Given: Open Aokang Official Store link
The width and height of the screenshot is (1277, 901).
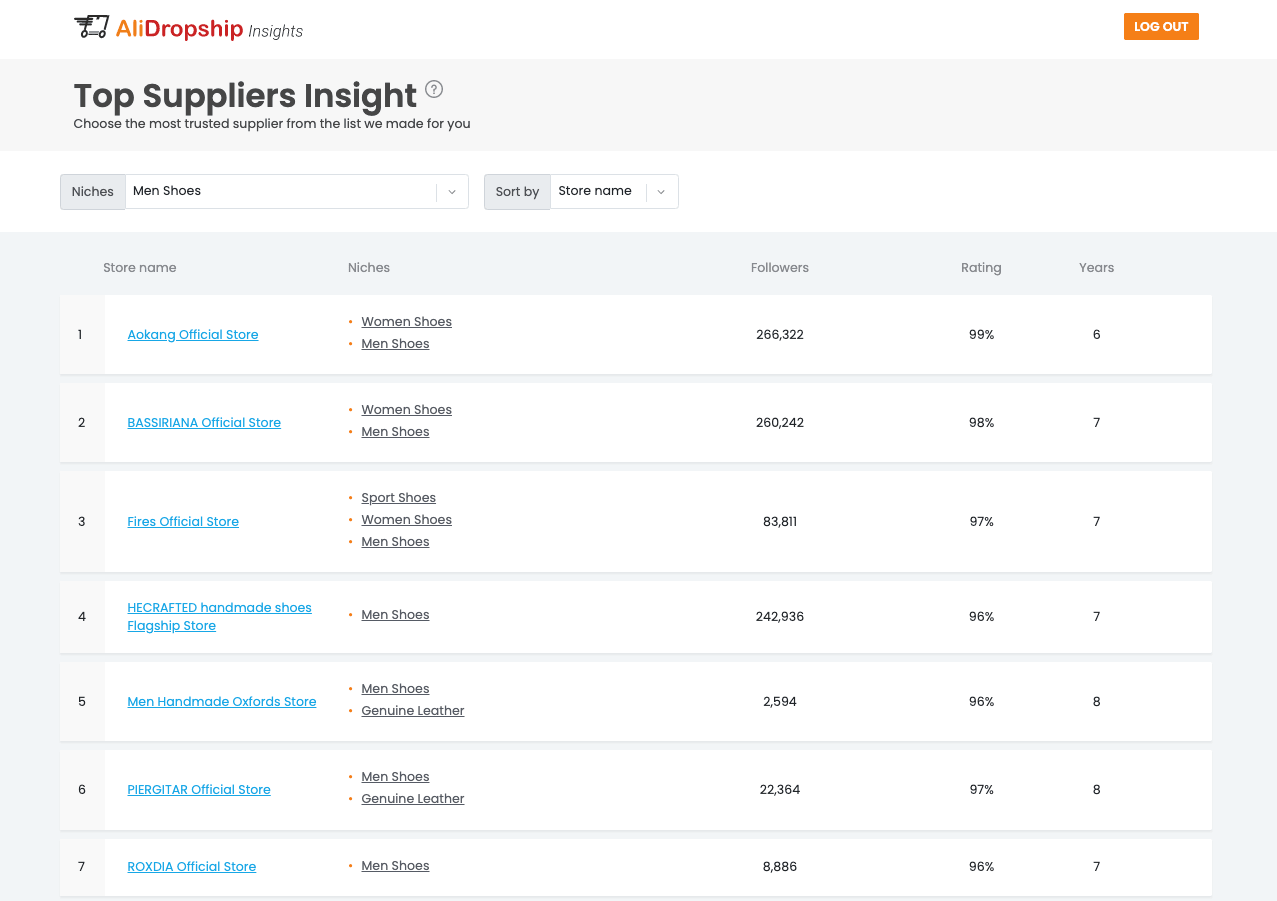Looking at the screenshot, I should click(193, 335).
